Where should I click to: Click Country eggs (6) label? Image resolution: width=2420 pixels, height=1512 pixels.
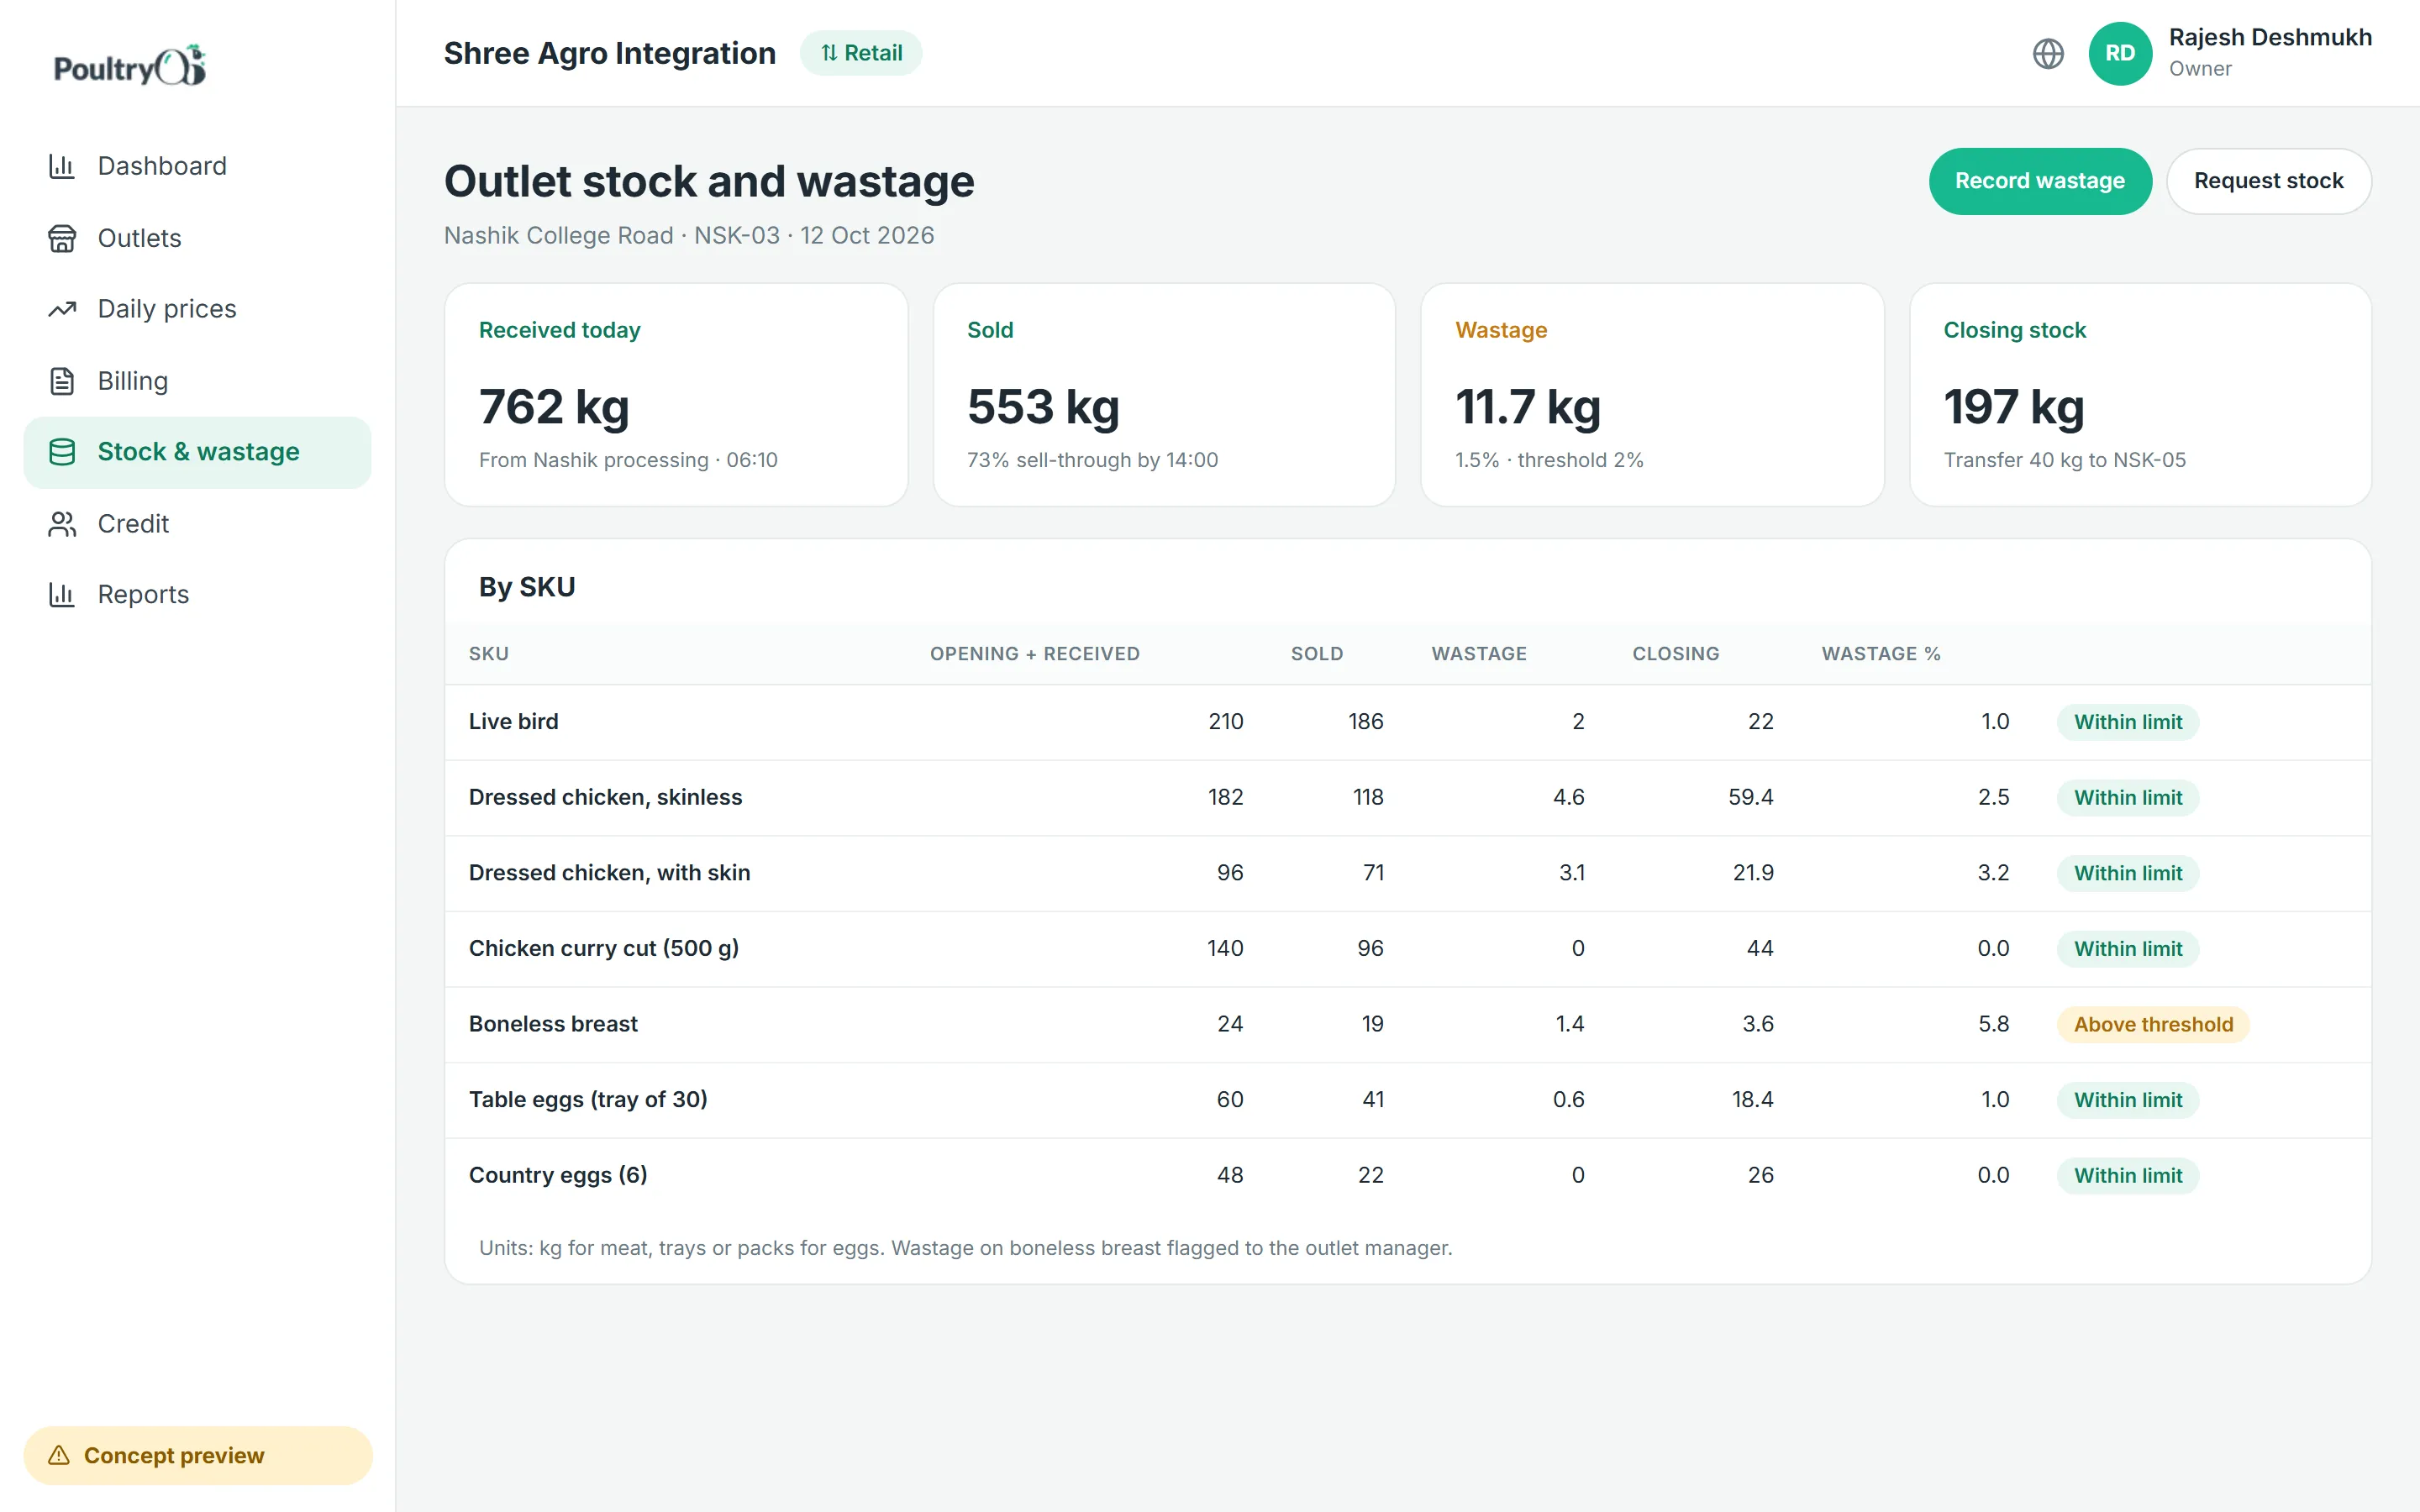point(558,1175)
